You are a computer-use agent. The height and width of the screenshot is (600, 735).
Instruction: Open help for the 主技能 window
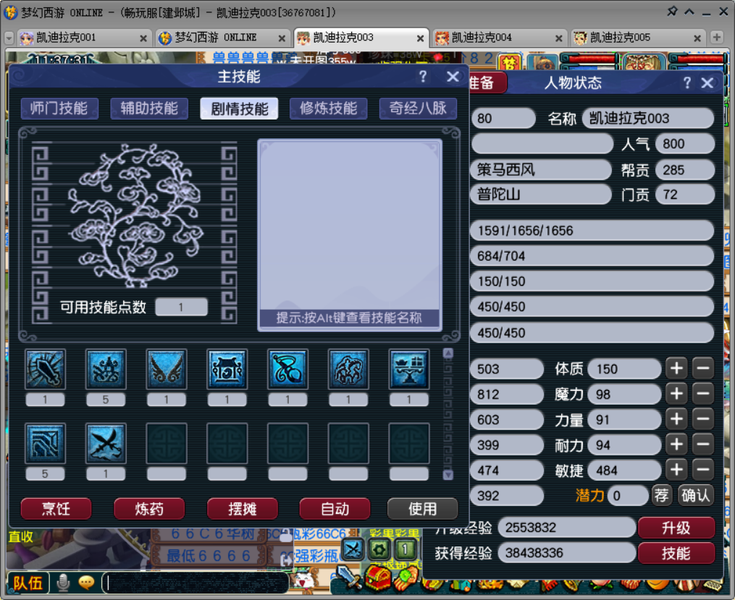[422, 76]
